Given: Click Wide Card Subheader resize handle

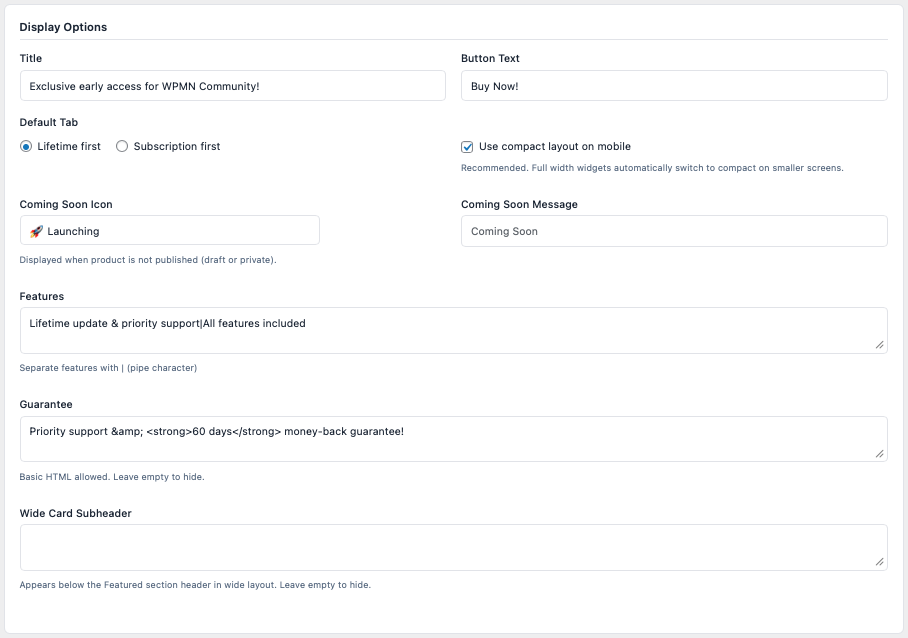Looking at the screenshot, I should [x=880, y=562].
